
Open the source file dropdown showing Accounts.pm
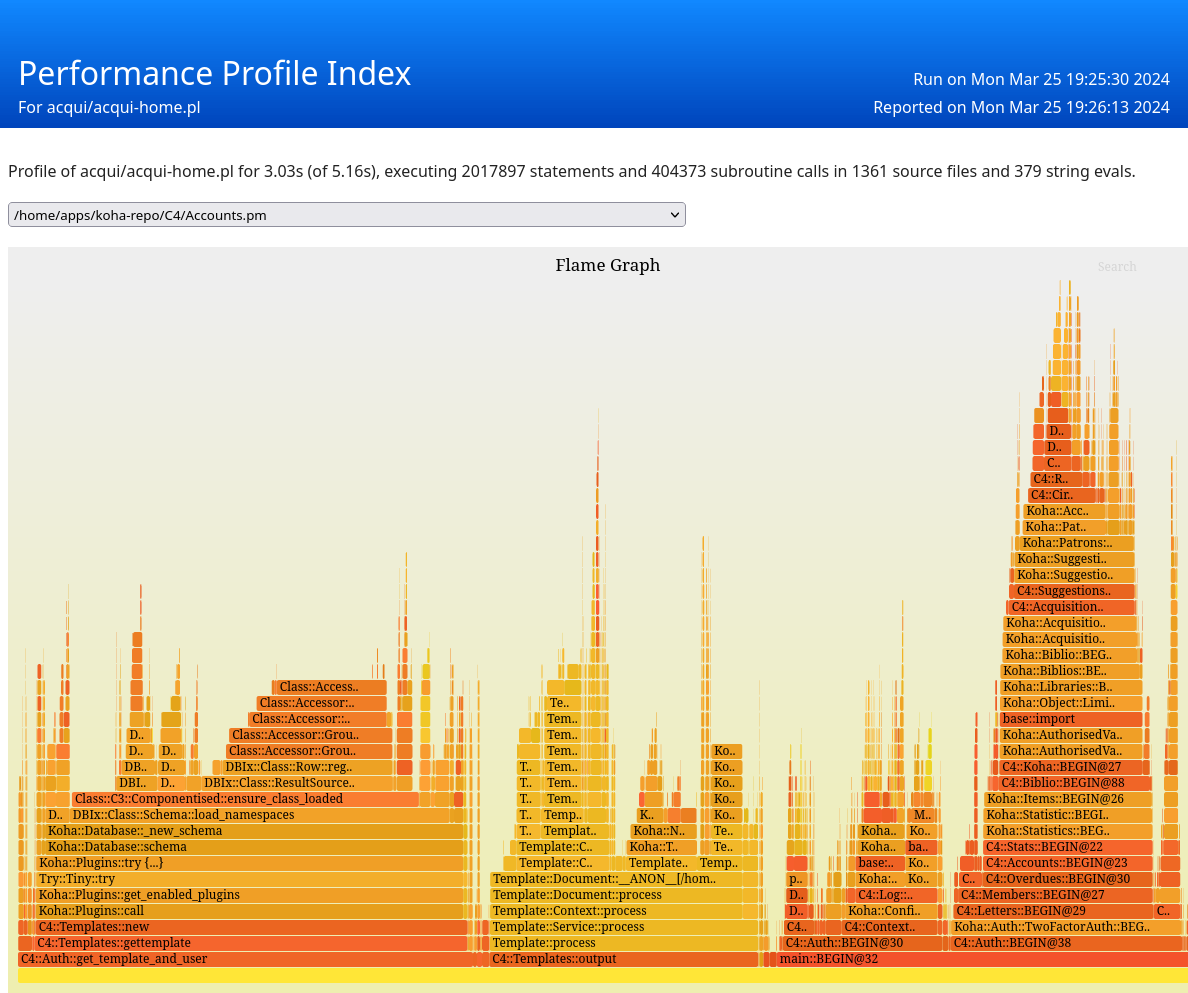pyautogui.click(x=346, y=215)
